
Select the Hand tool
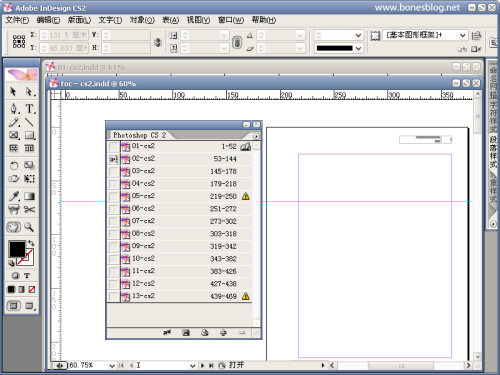click(13, 227)
